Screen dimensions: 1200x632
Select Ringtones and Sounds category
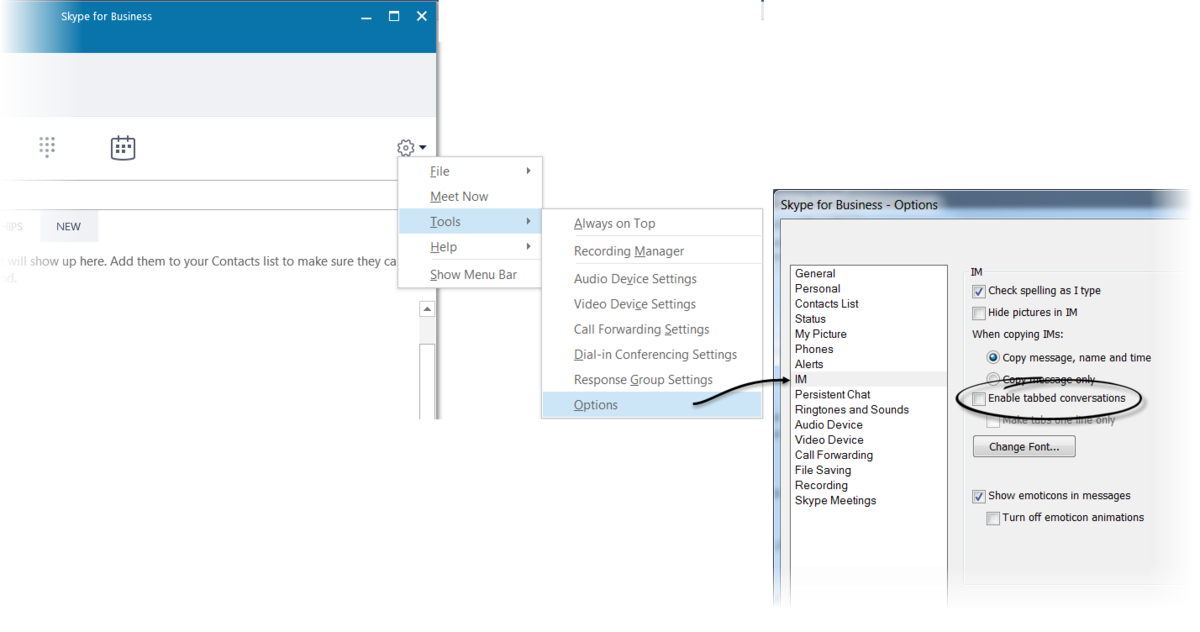(868, 409)
